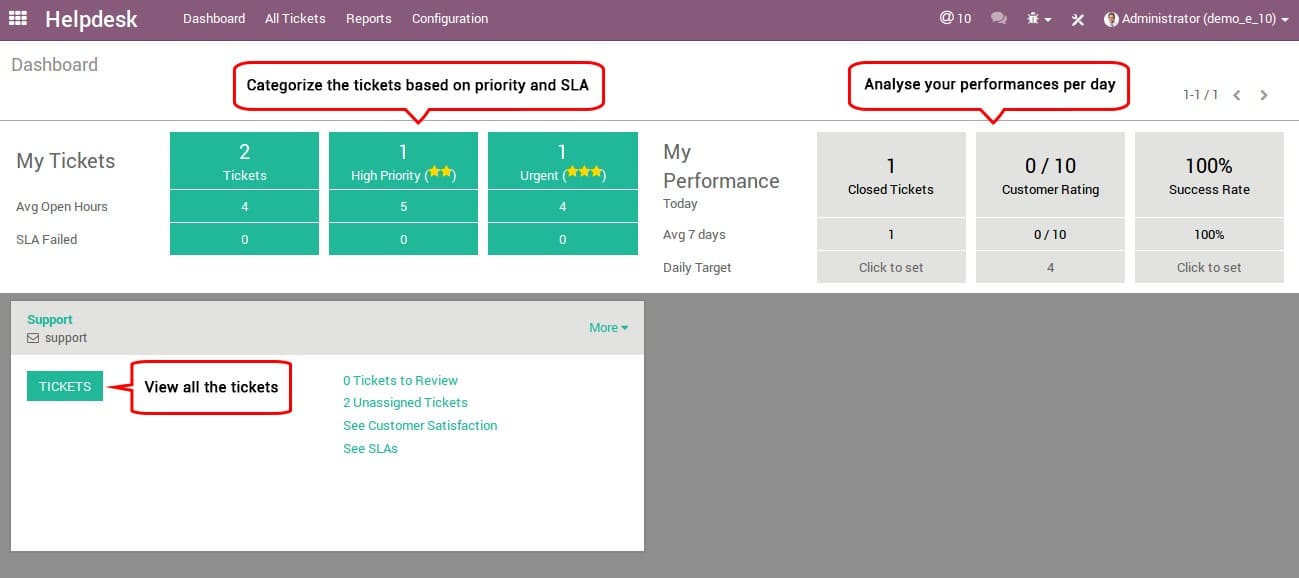Viewport: 1299px width, 578px height.
Task: Open the apps menu grid icon
Action: pos(17,18)
